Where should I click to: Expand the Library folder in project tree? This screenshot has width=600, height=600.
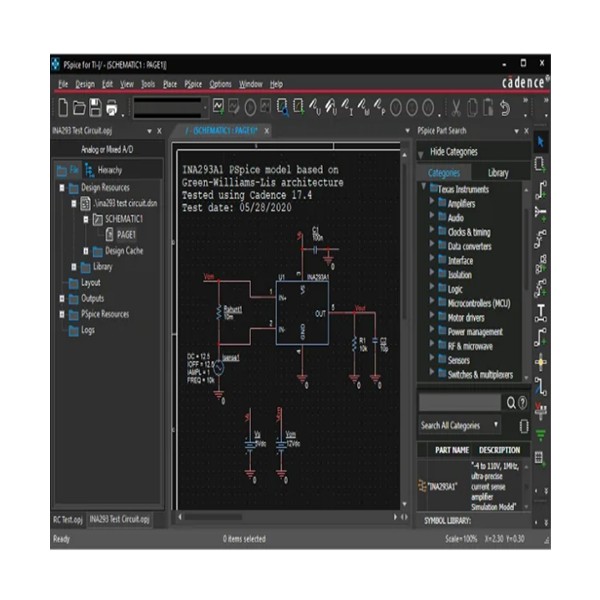(x=74, y=267)
